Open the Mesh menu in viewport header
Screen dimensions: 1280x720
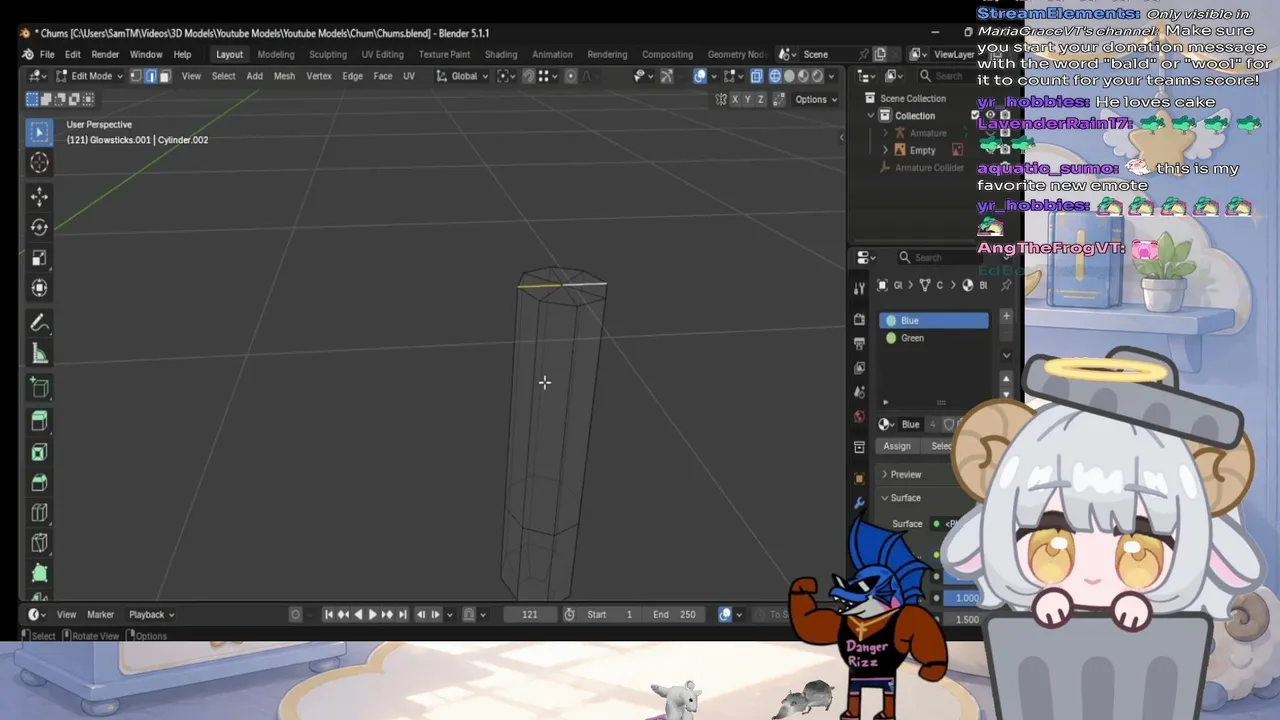pos(284,76)
